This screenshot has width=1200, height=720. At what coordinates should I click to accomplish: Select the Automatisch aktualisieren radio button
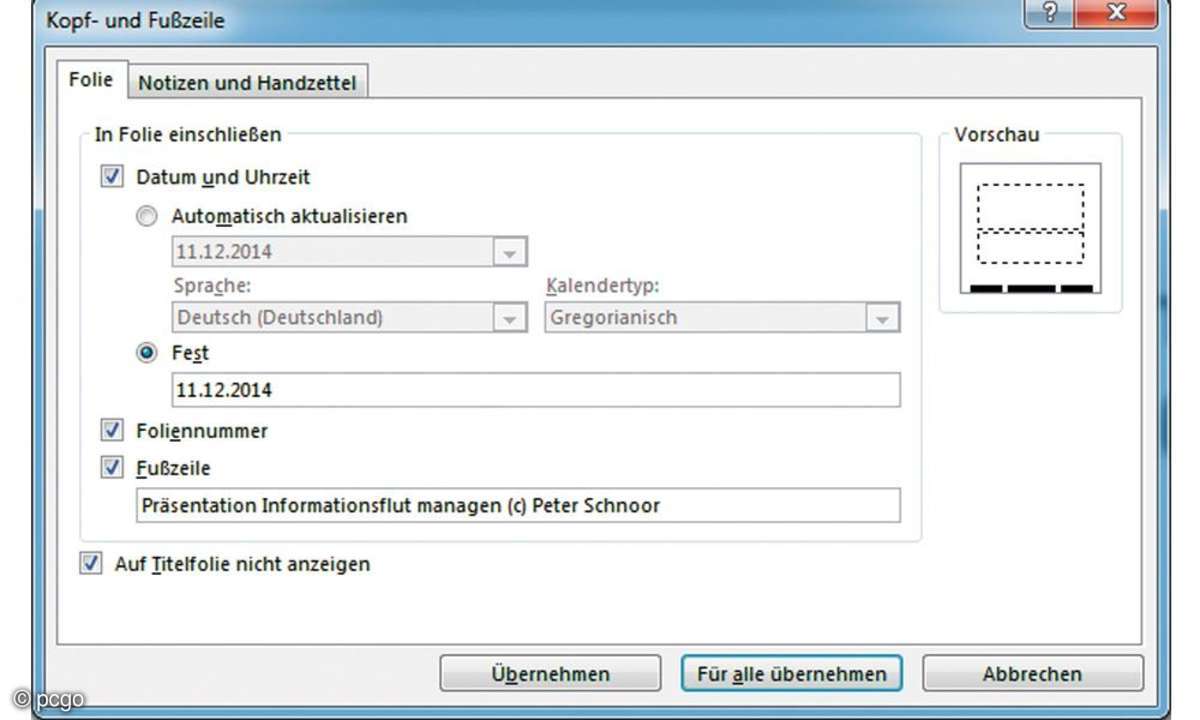click(147, 215)
